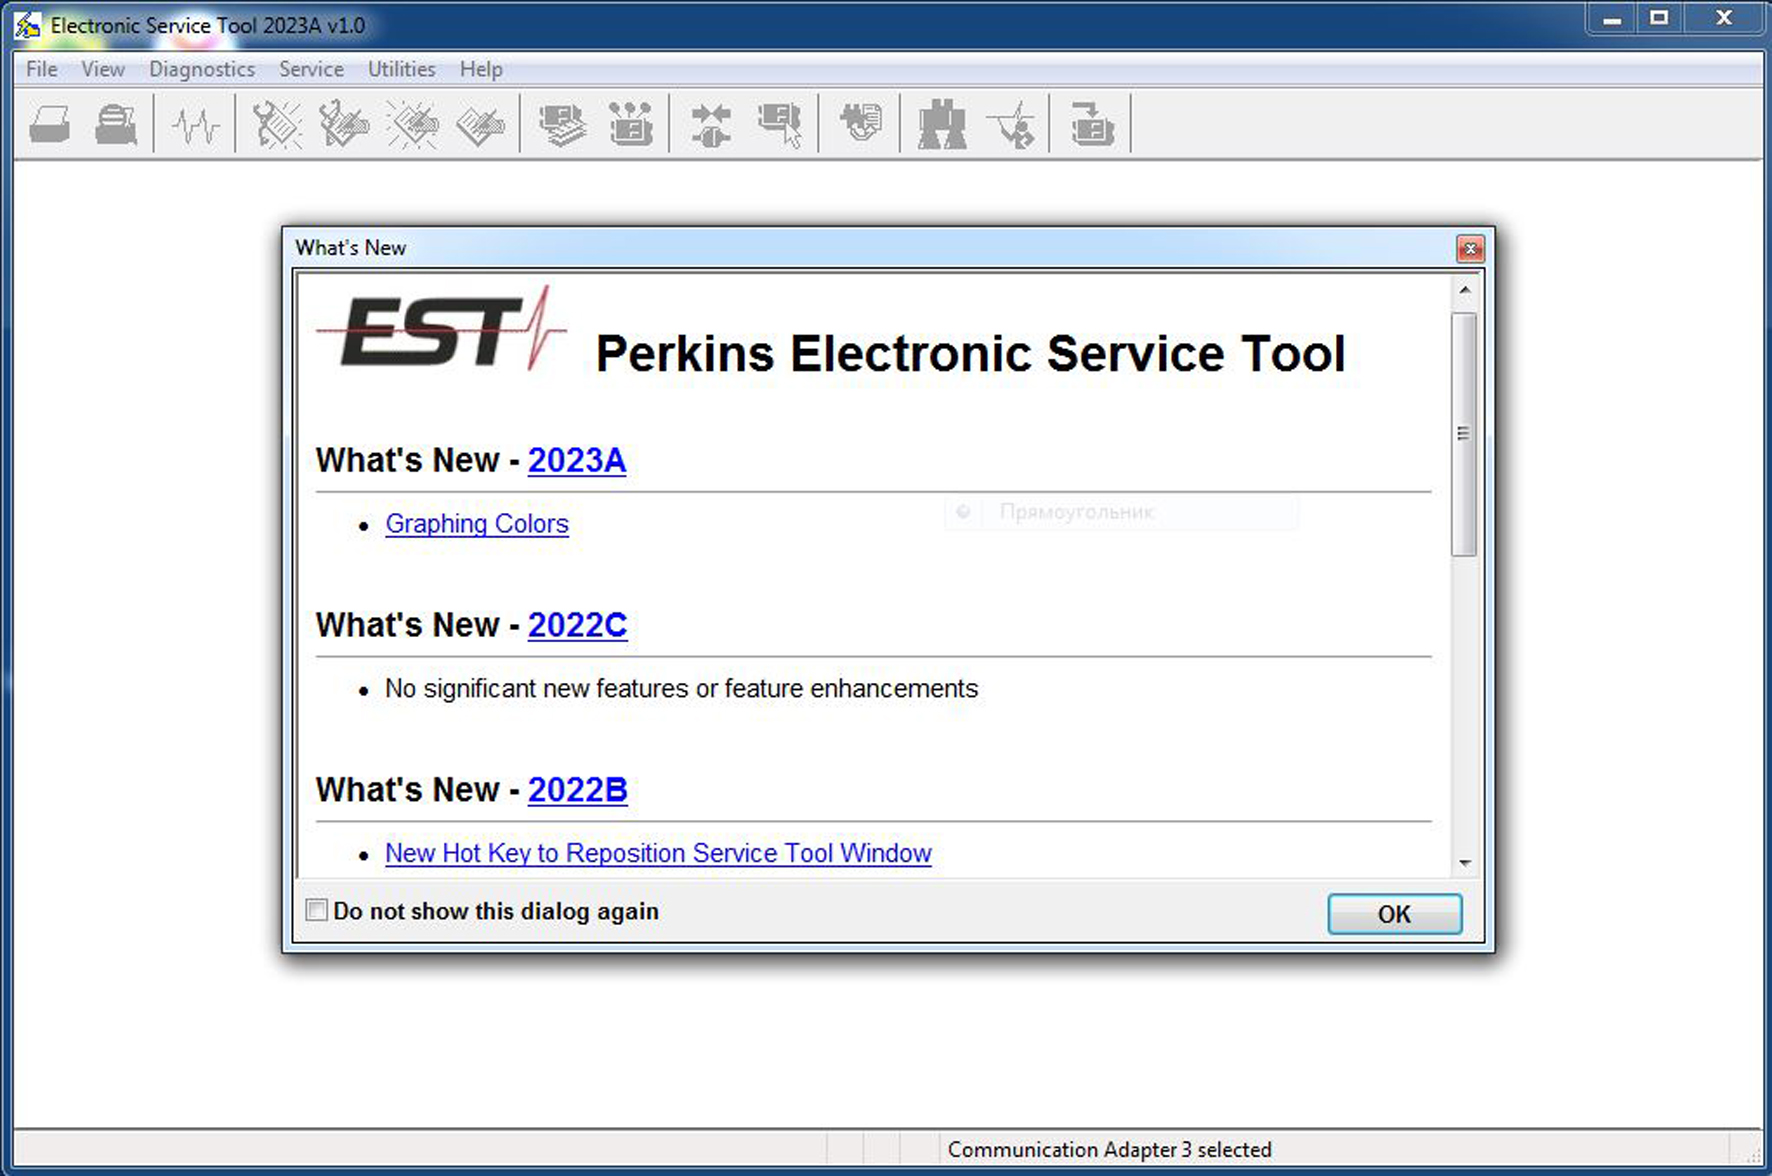Screen dimensions: 1772x1176
Task: Open Active Diagnostic Codes stethoscope icon
Action: point(276,125)
